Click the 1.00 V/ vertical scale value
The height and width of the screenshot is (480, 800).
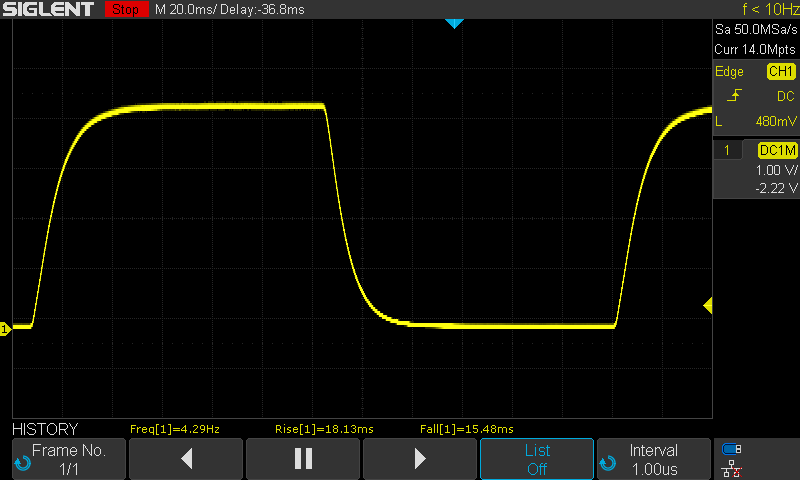776,170
